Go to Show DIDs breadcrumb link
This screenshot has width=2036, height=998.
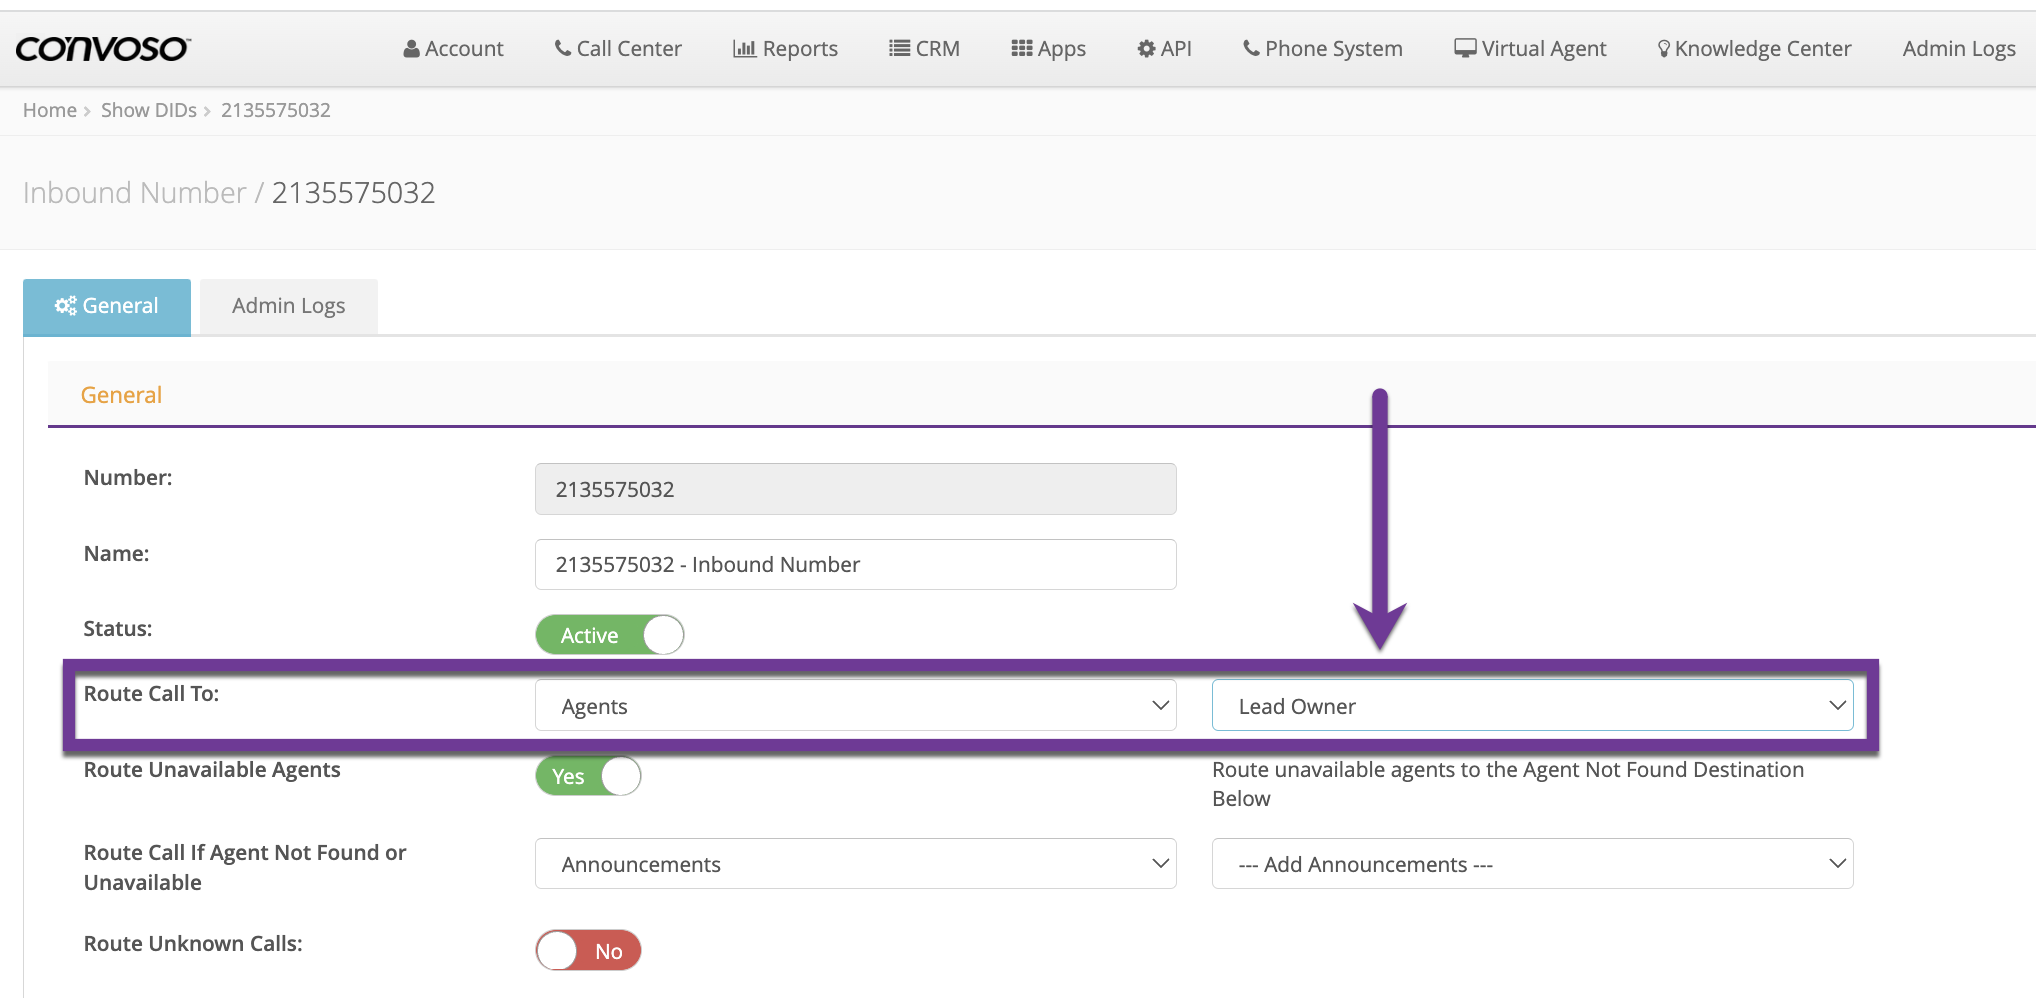pyautogui.click(x=148, y=110)
